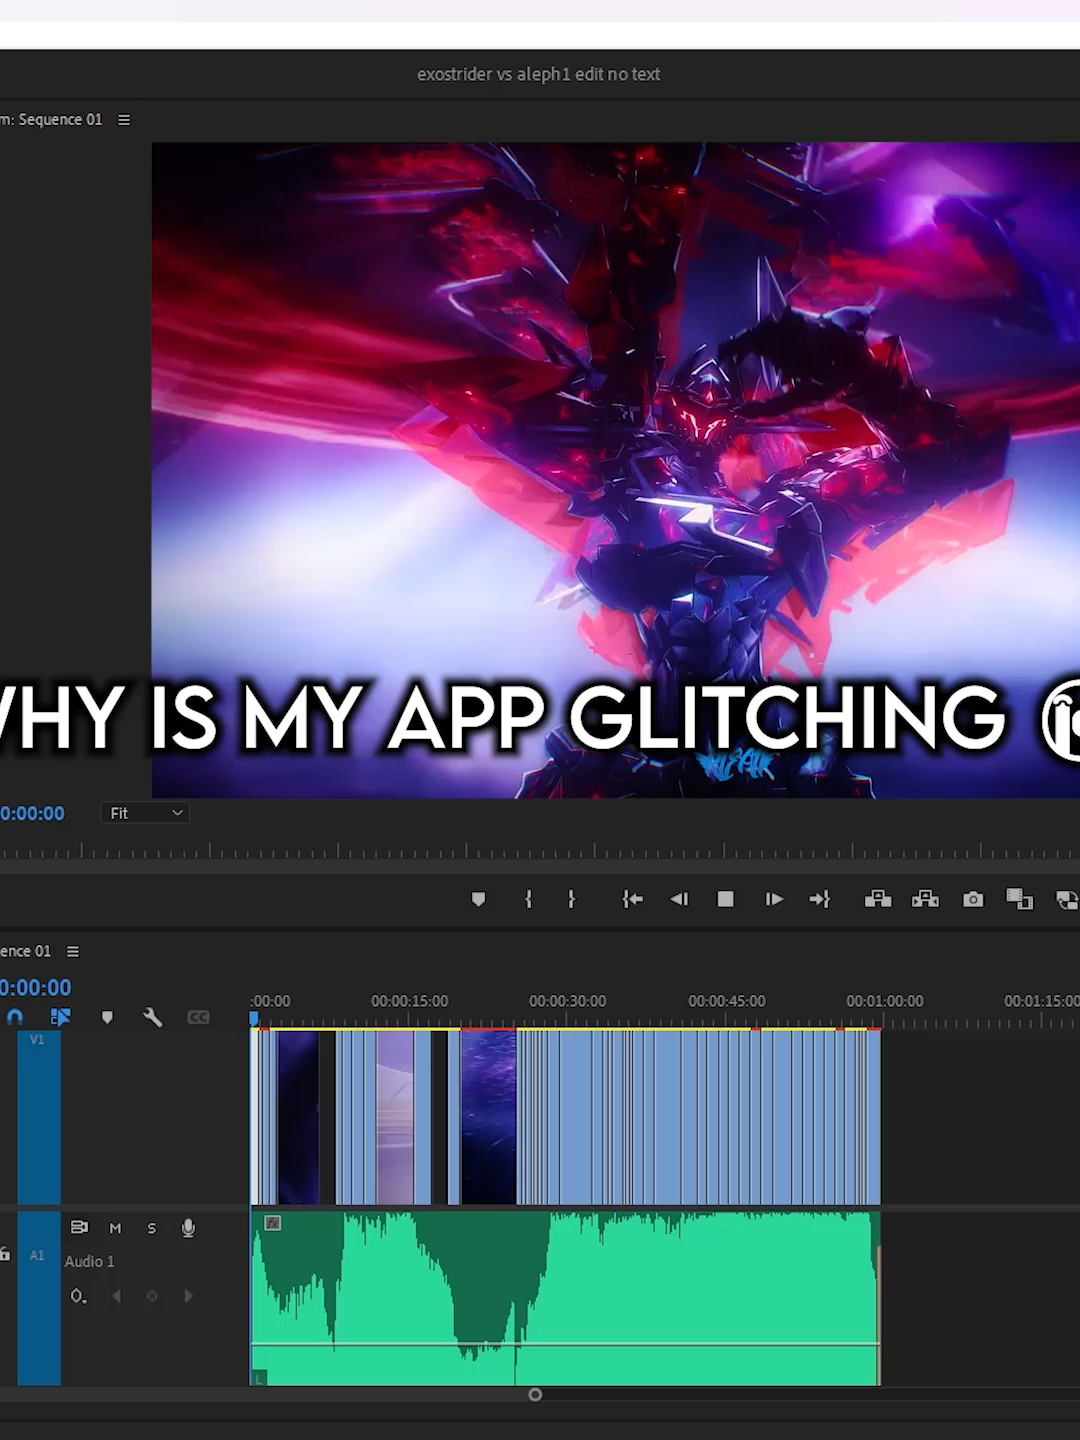Image resolution: width=1080 pixels, height=1440 pixels.
Task: Click the 00:00:15:00 mark on the timeline ruler
Action: 409,1001
